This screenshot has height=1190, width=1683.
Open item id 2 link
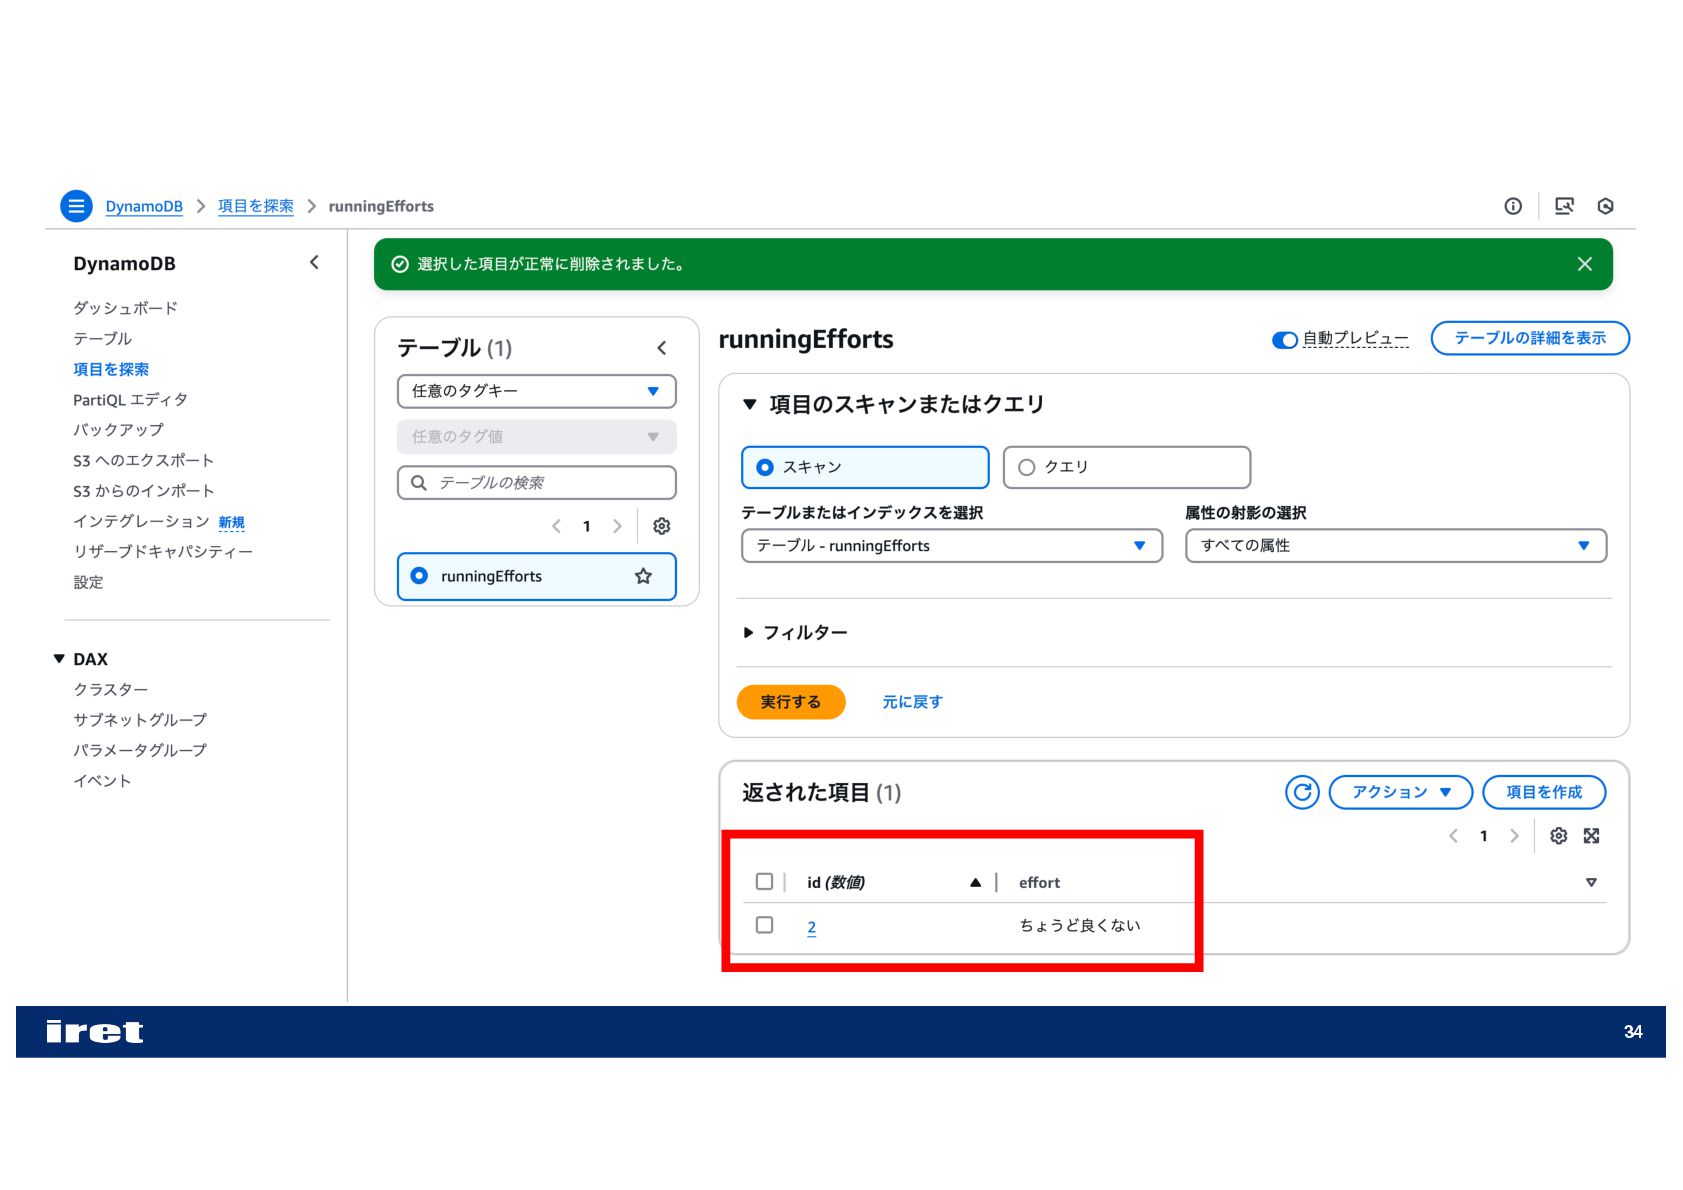point(811,927)
